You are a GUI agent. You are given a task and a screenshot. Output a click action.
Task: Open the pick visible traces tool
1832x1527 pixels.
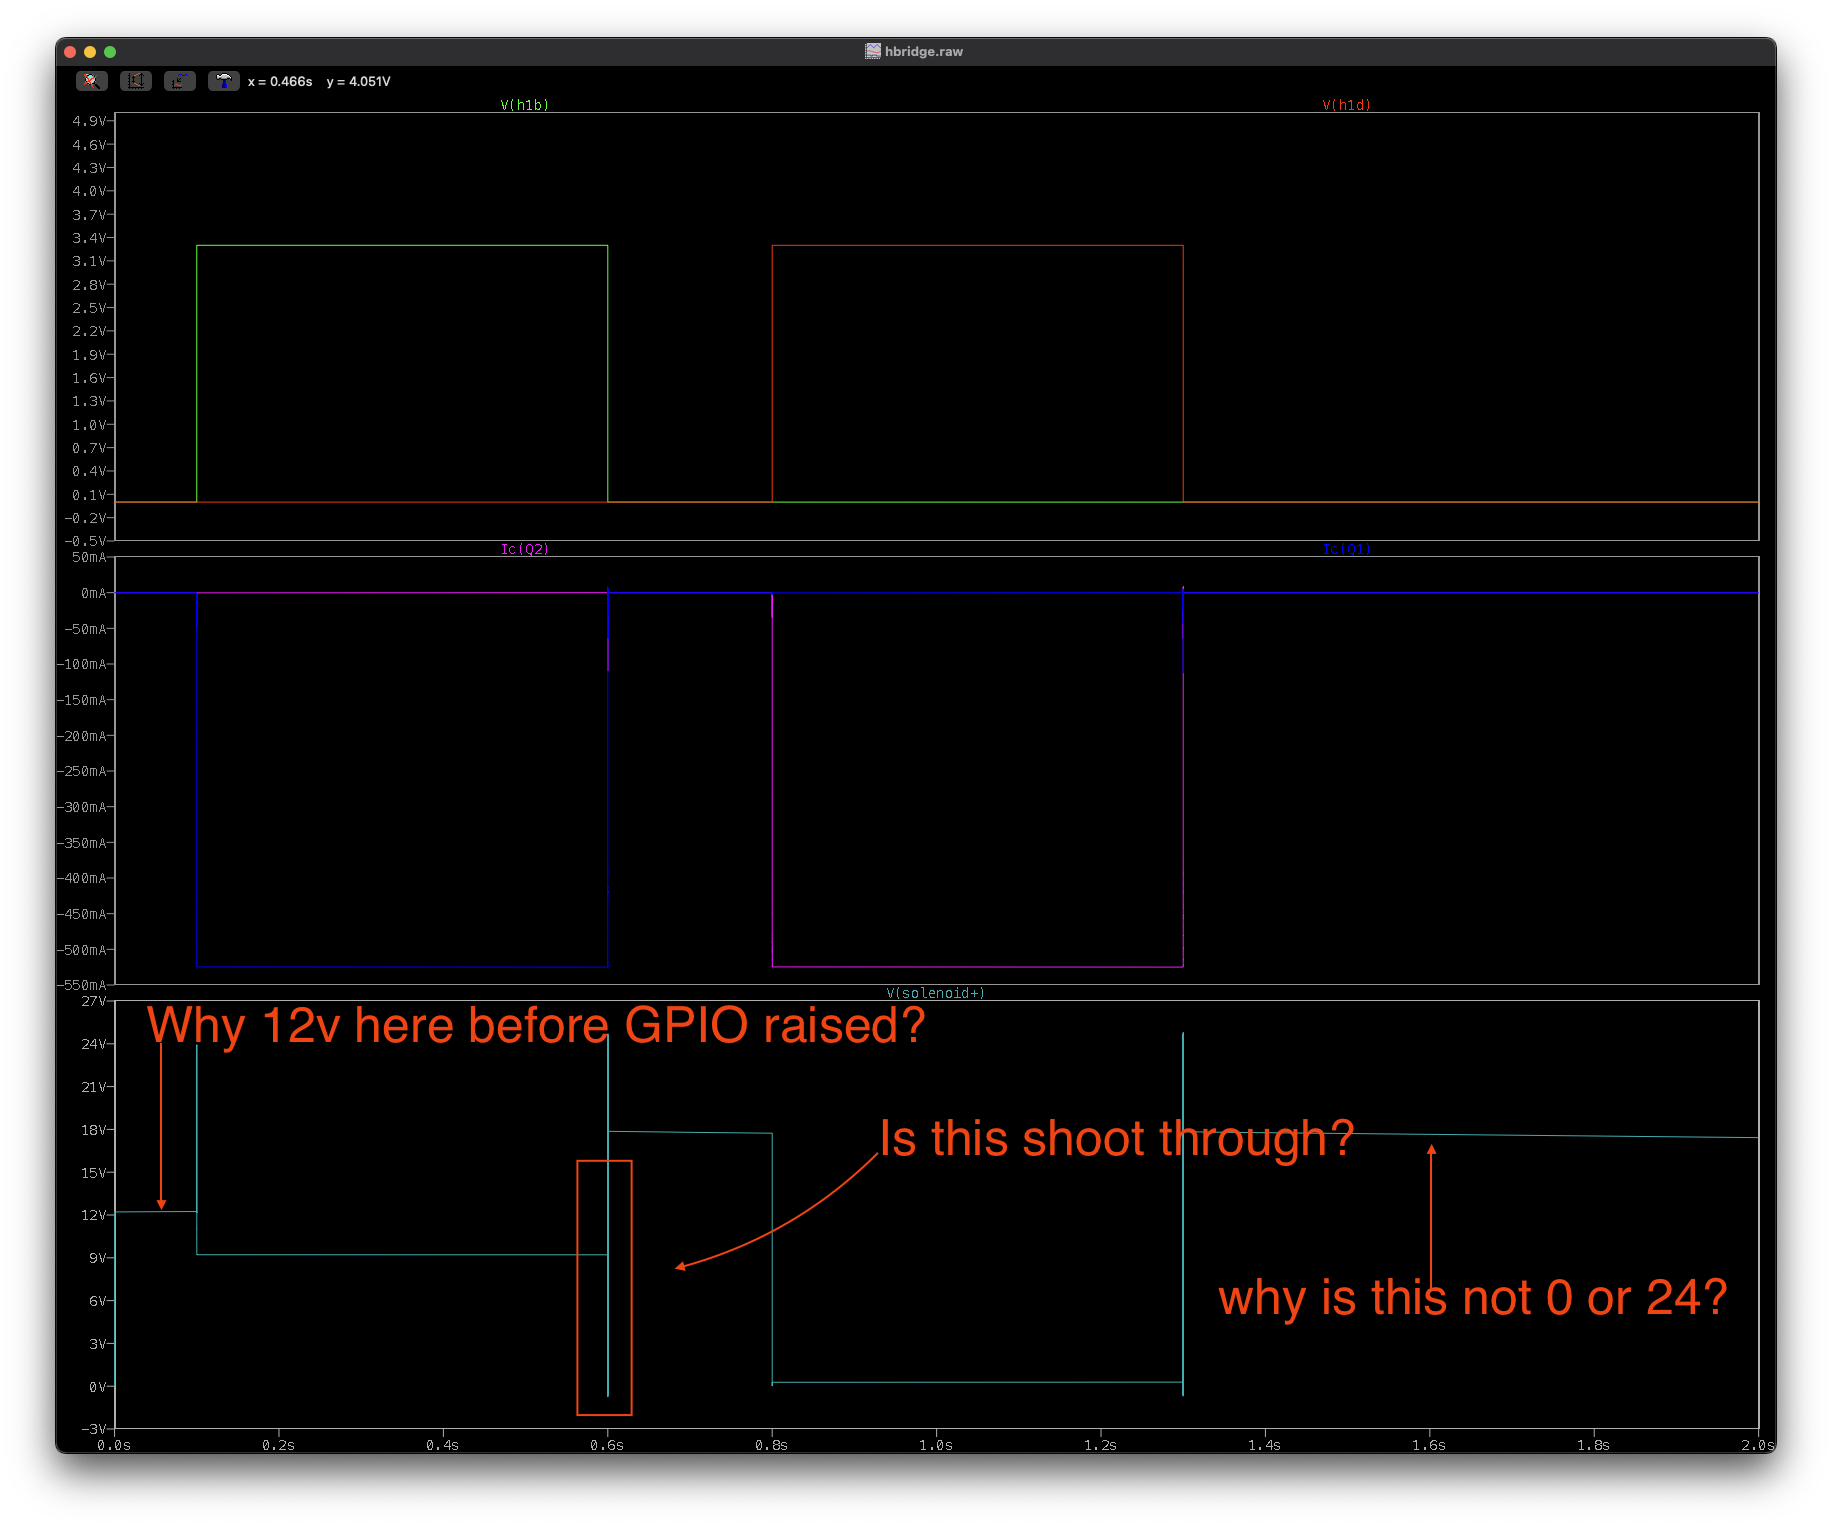(180, 81)
